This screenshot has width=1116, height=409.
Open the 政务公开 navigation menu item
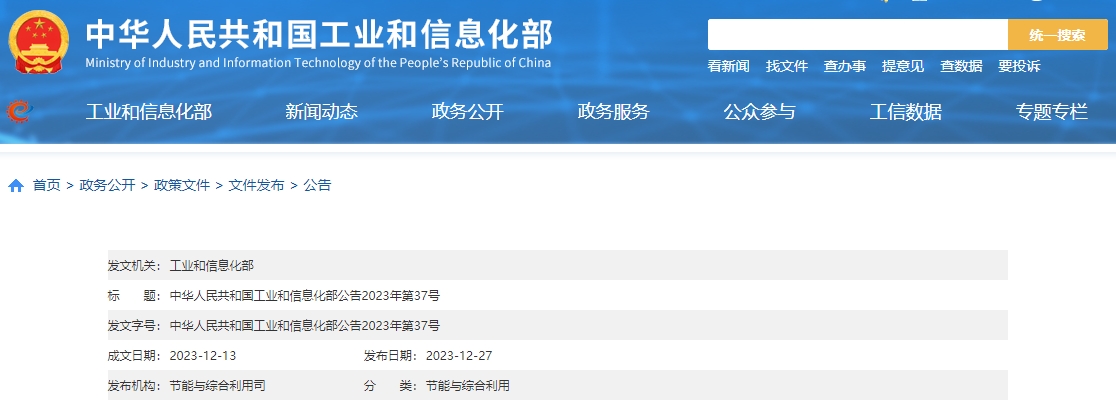(x=467, y=112)
